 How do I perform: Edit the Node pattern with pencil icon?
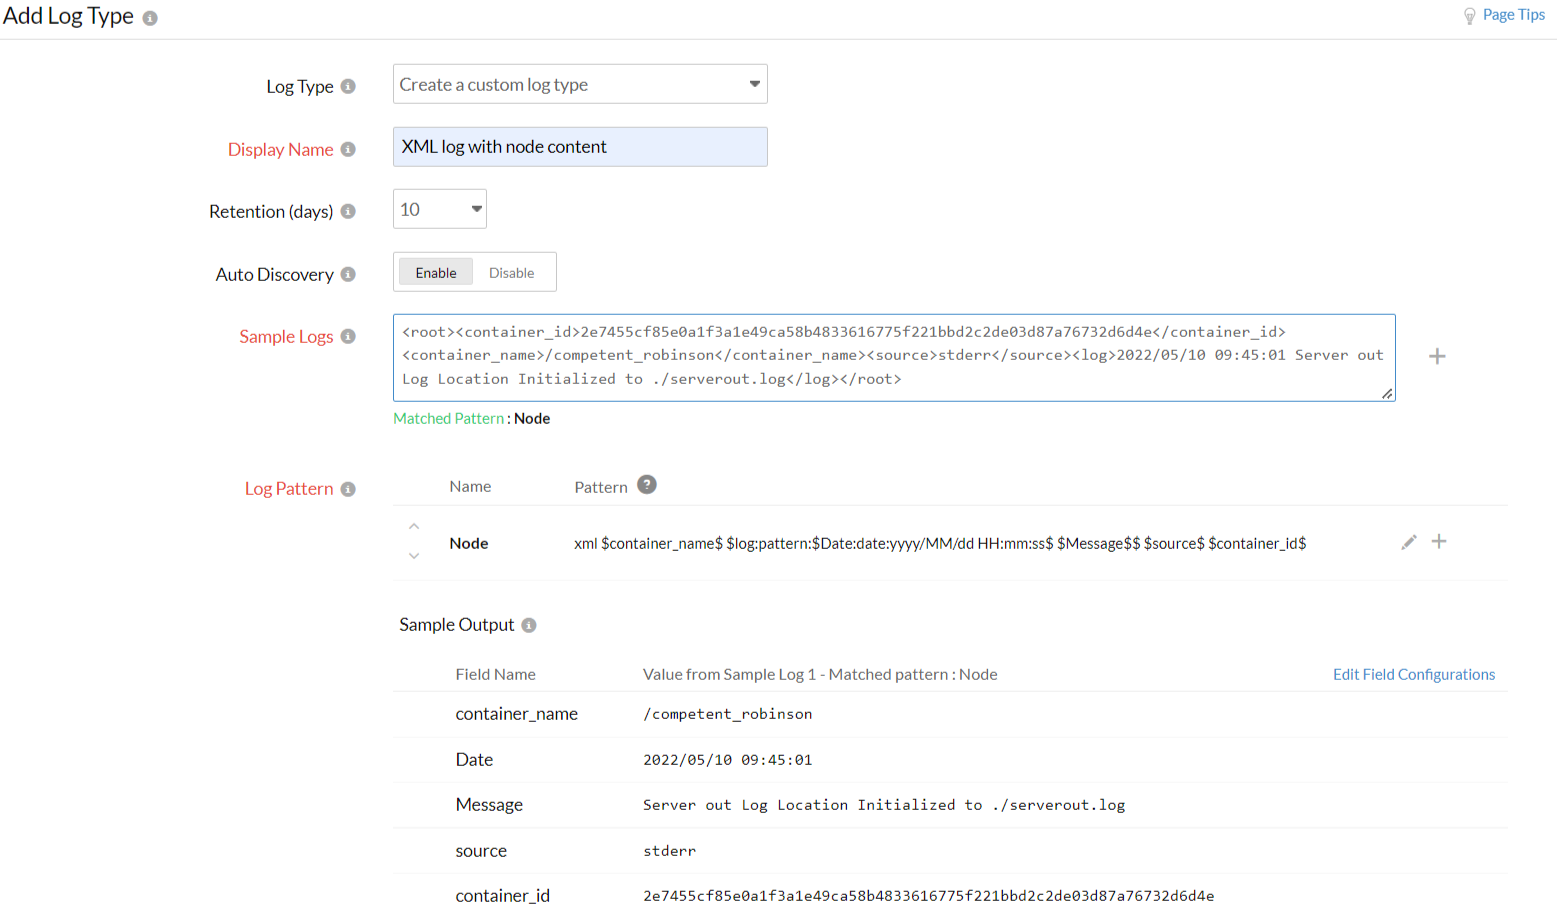[1408, 542]
